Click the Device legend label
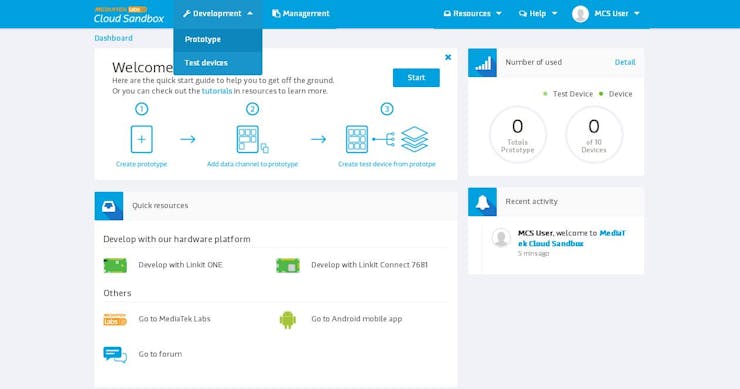Viewport: 740px width, 389px height. tap(620, 94)
